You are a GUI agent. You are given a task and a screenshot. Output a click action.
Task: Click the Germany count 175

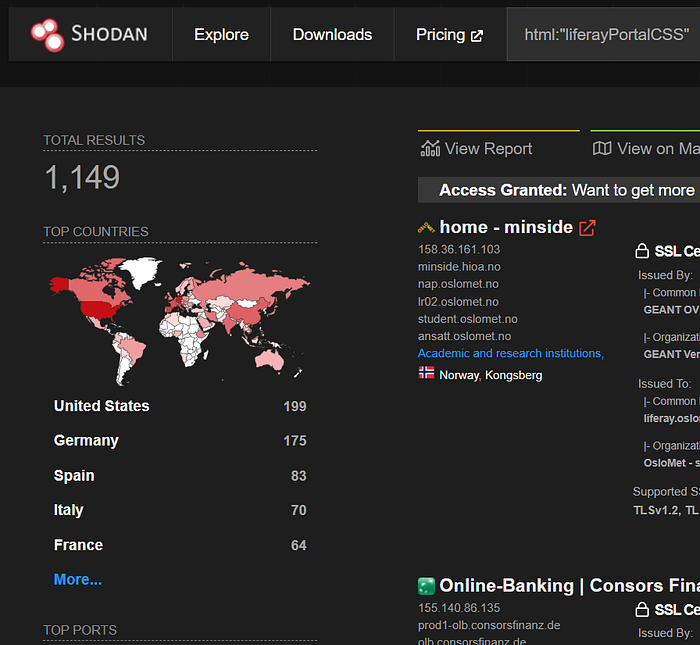click(x=295, y=441)
